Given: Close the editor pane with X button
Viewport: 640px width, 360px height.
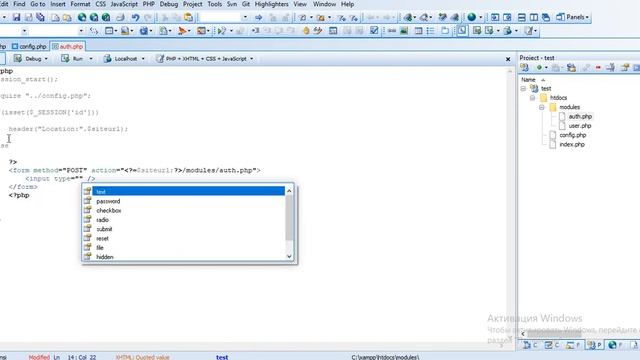Looking at the screenshot, I should [x=508, y=59].
